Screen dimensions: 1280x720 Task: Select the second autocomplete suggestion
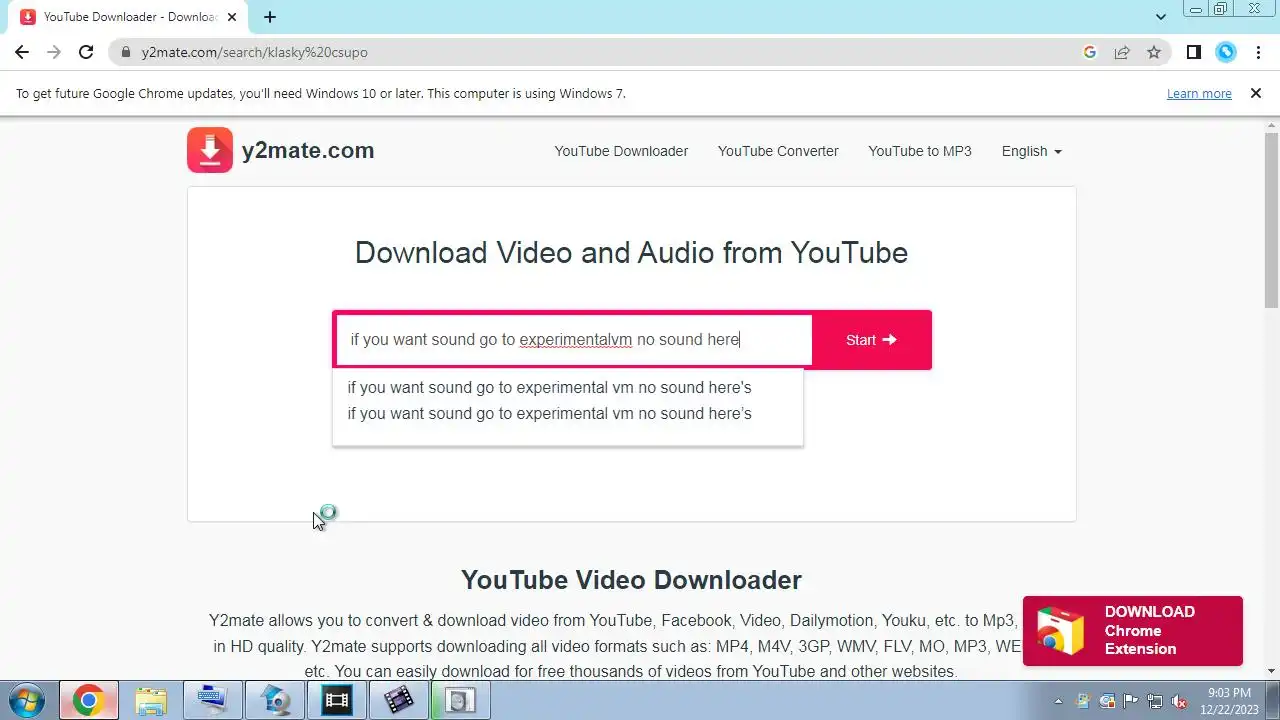click(x=567, y=414)
